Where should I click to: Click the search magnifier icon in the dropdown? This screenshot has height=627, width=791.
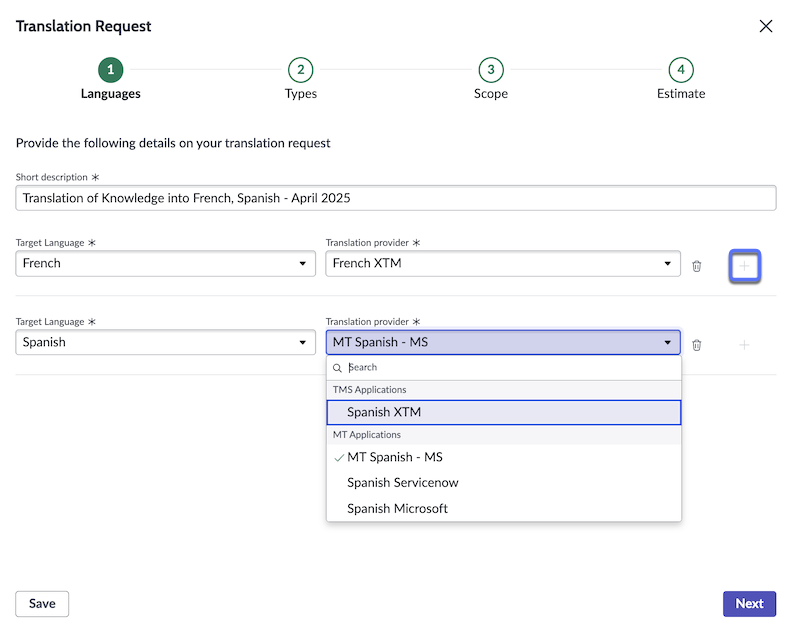(x=337, y=368)
